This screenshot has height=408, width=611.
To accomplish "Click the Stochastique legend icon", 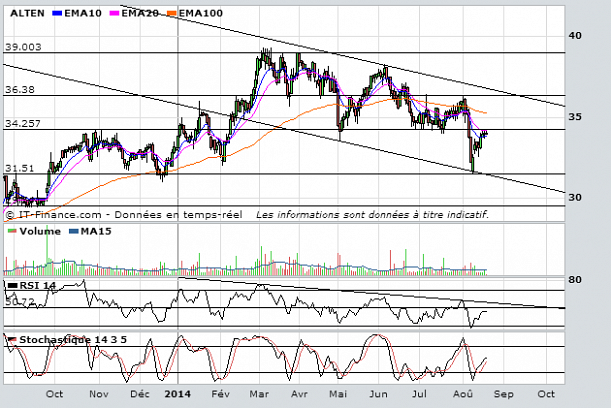I will [x=12, y=340].
